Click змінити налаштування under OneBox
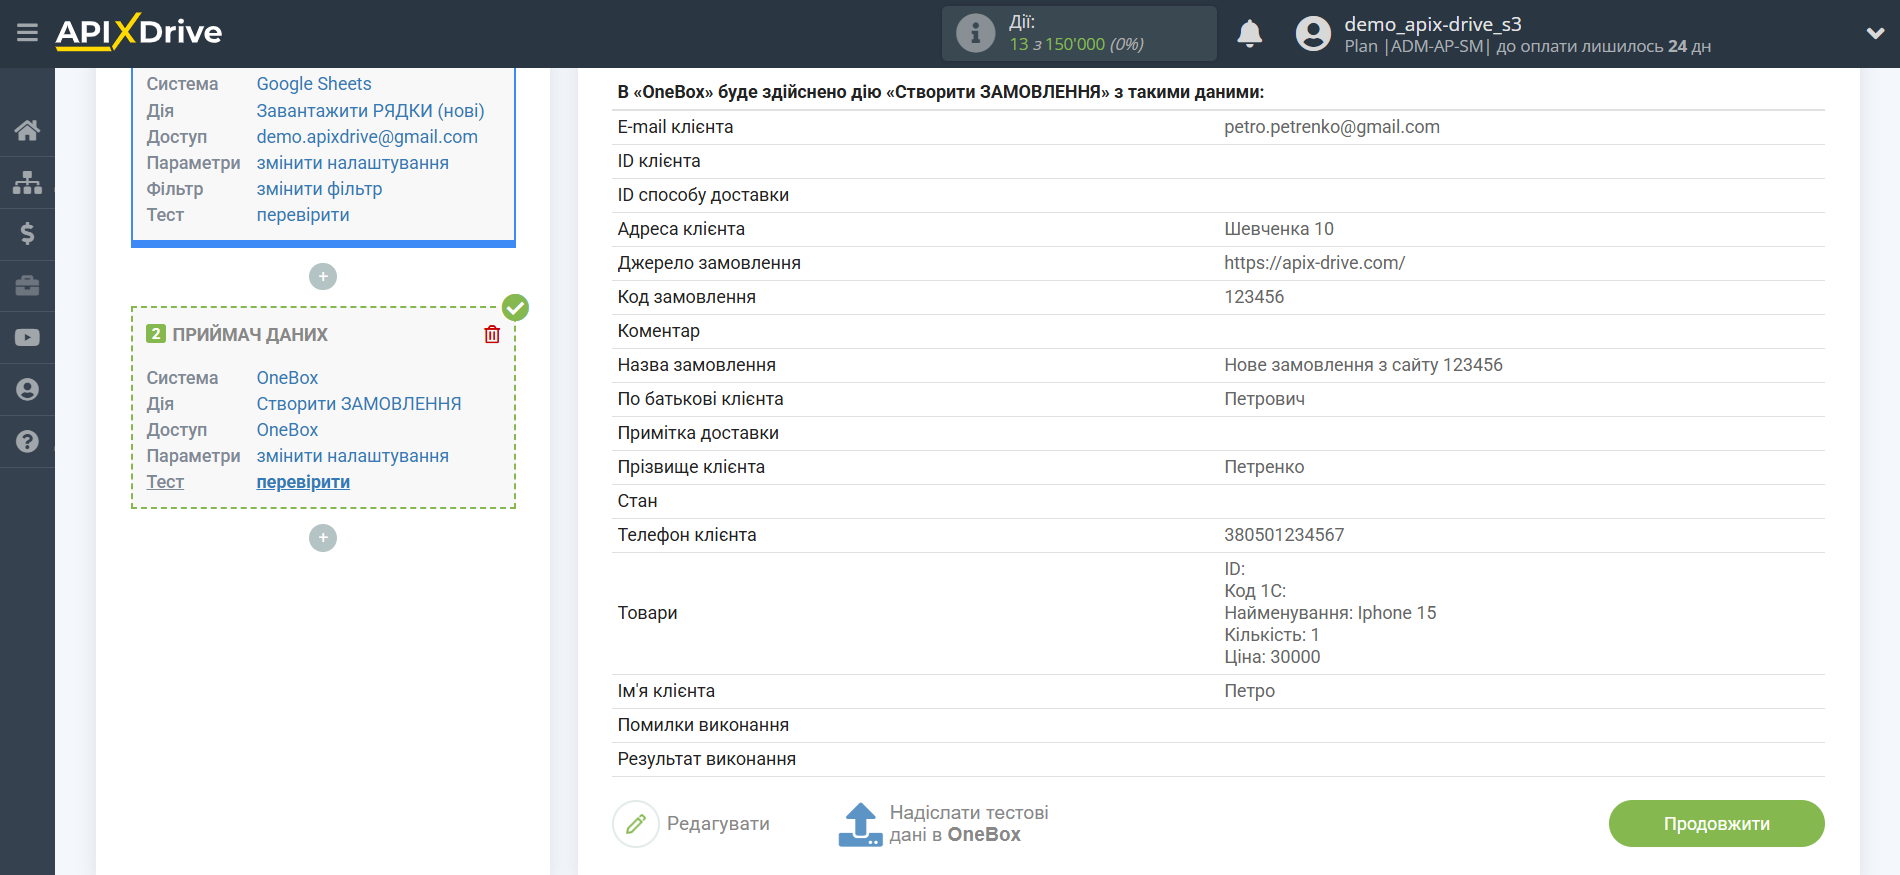Viewport: 1900px width, 875px height. point(353,456)
